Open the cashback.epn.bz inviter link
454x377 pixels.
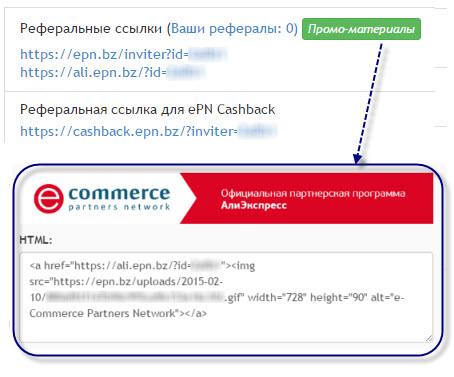pyautogui.click(x=148, y=131)
